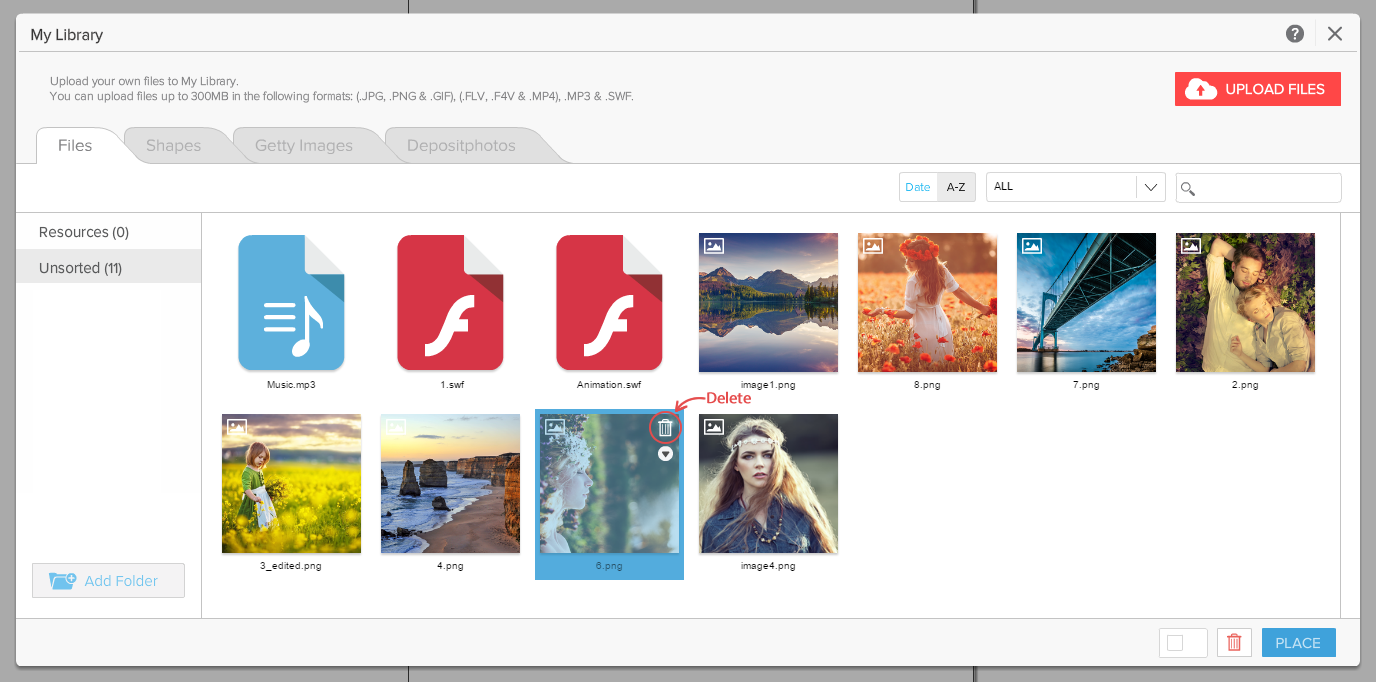Click the search magnifier icon
Screen dimensions: 1376x682
click(1188, 189)
